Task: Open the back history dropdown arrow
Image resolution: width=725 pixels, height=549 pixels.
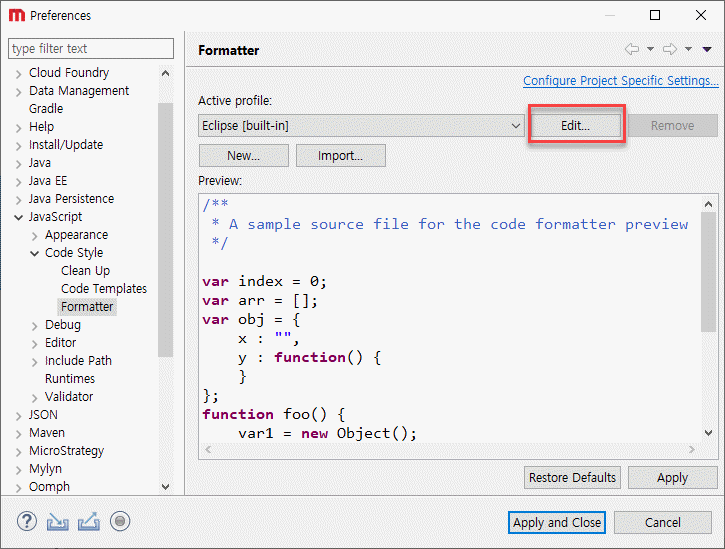Action: (x=650, y=49)
